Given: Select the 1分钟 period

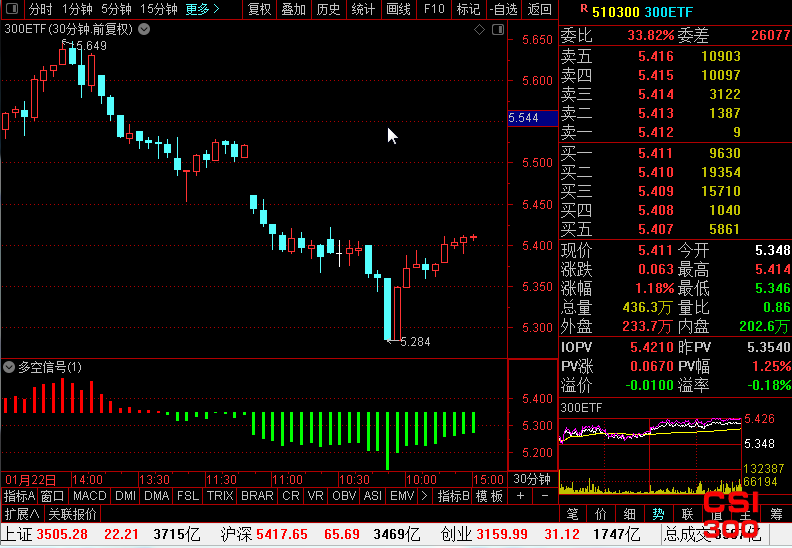Looking at the screenshot, I should [77, 9].
